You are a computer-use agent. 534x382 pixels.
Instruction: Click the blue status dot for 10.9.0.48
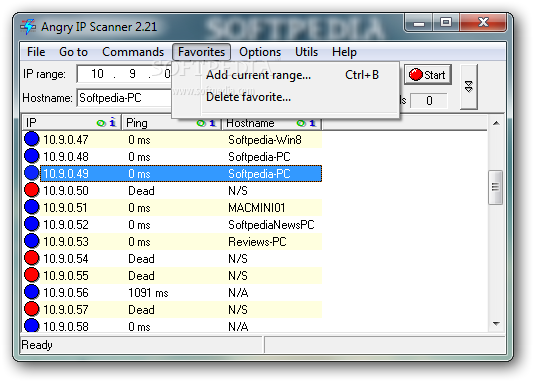[32, 156]
